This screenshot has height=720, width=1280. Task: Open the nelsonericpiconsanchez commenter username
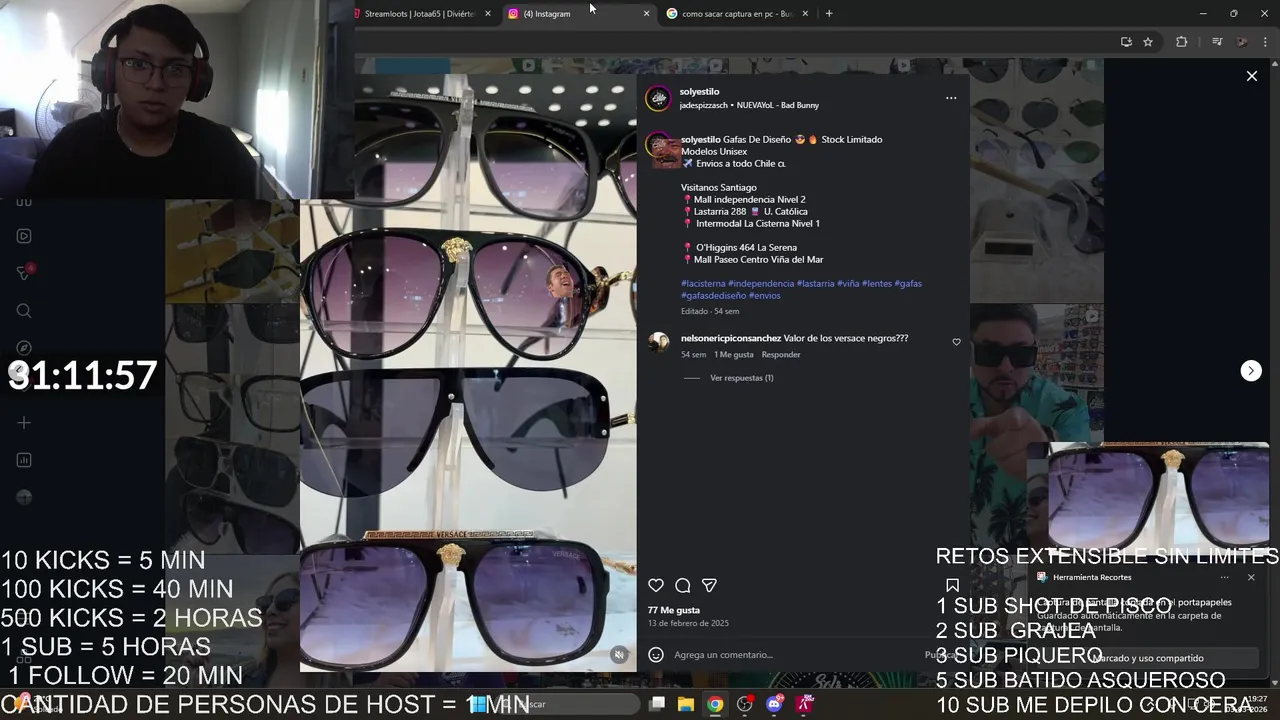coord(731,339)
